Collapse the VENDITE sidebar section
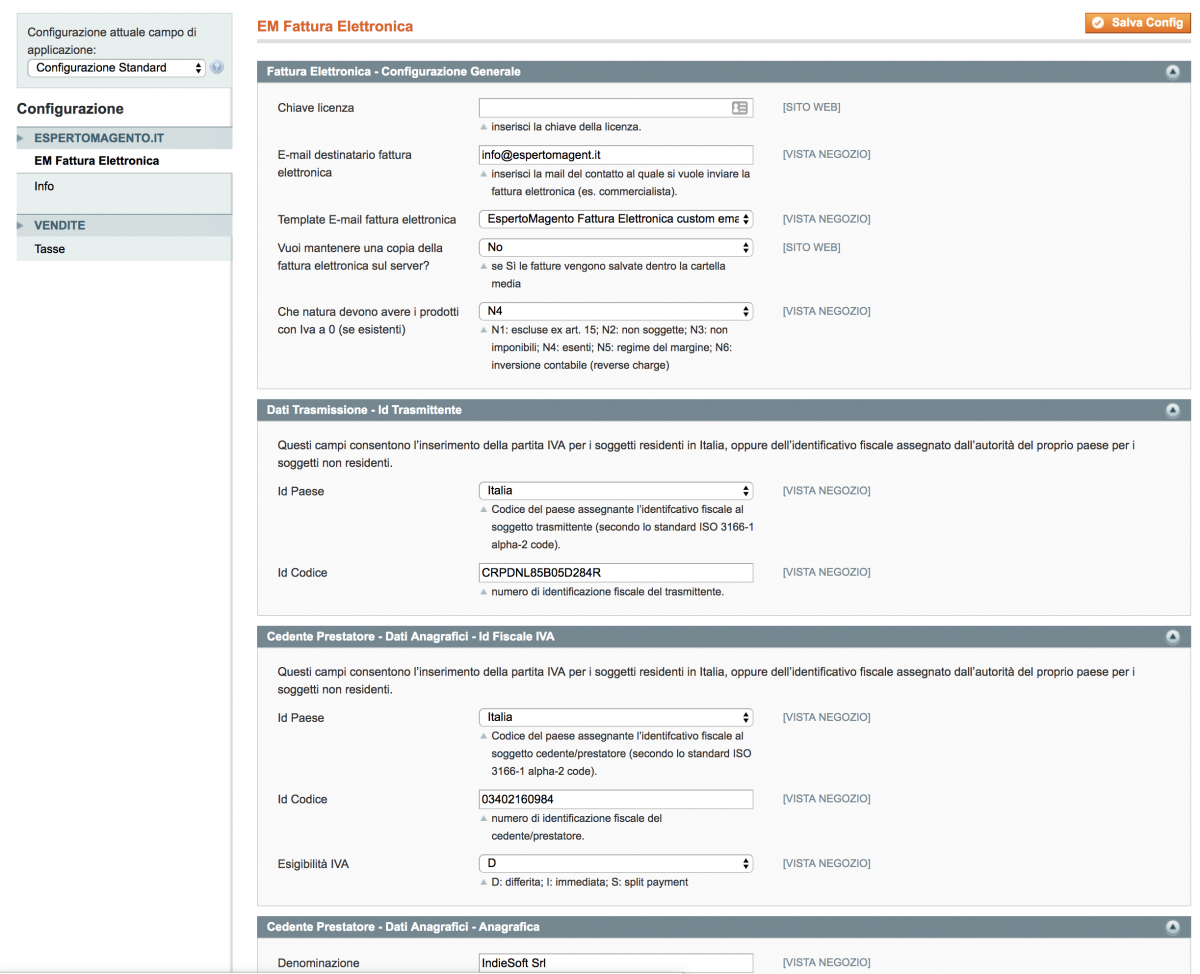1200x974 pixels. (124, 225)
